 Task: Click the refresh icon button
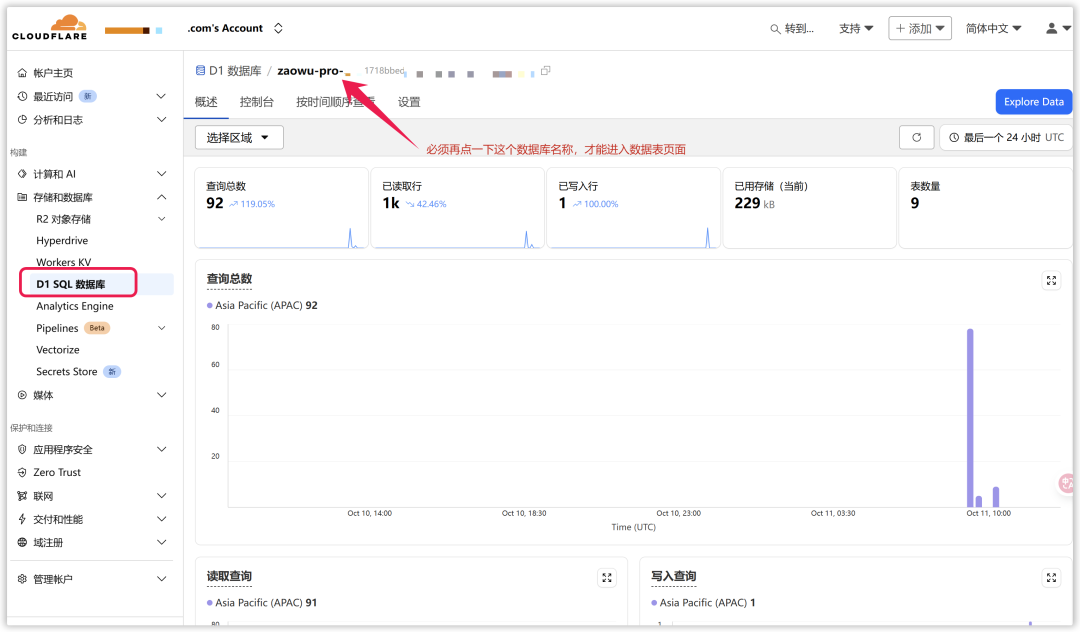click(917, 138)
